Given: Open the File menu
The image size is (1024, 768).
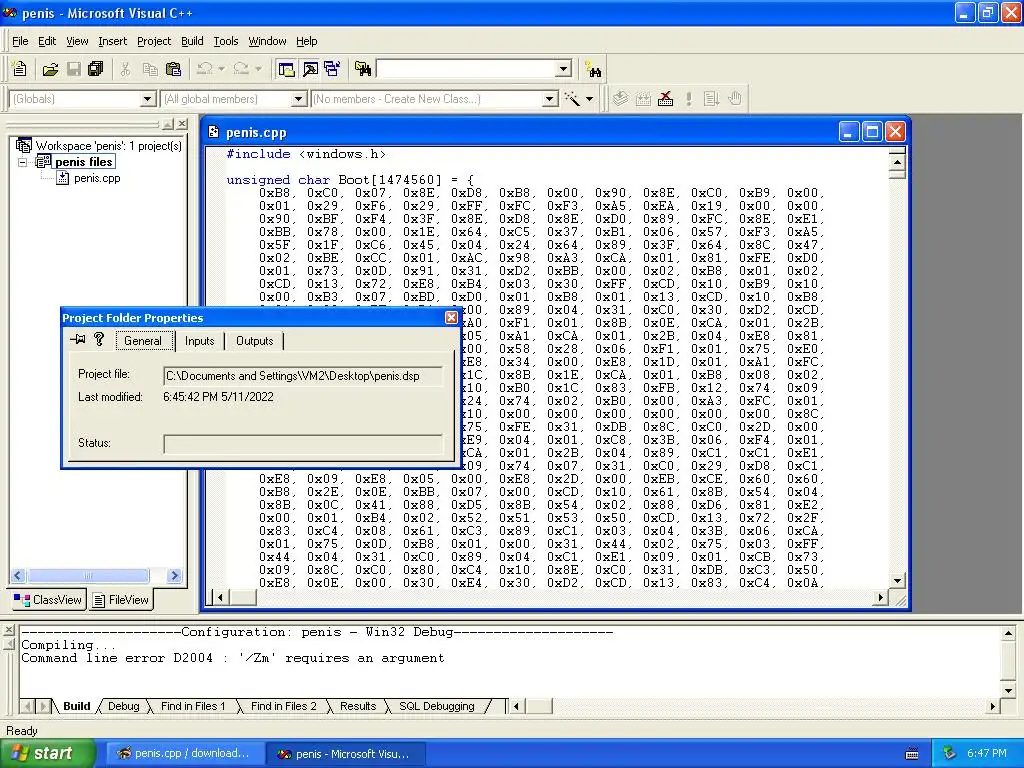Looking at the screenshot, I should [20, 41].
